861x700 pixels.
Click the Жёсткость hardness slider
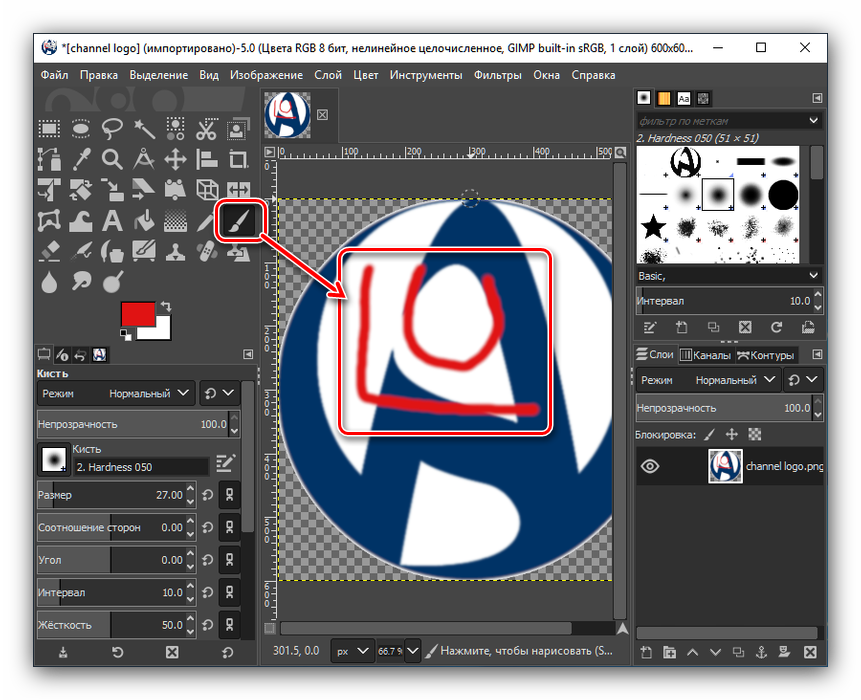point(113,625)
